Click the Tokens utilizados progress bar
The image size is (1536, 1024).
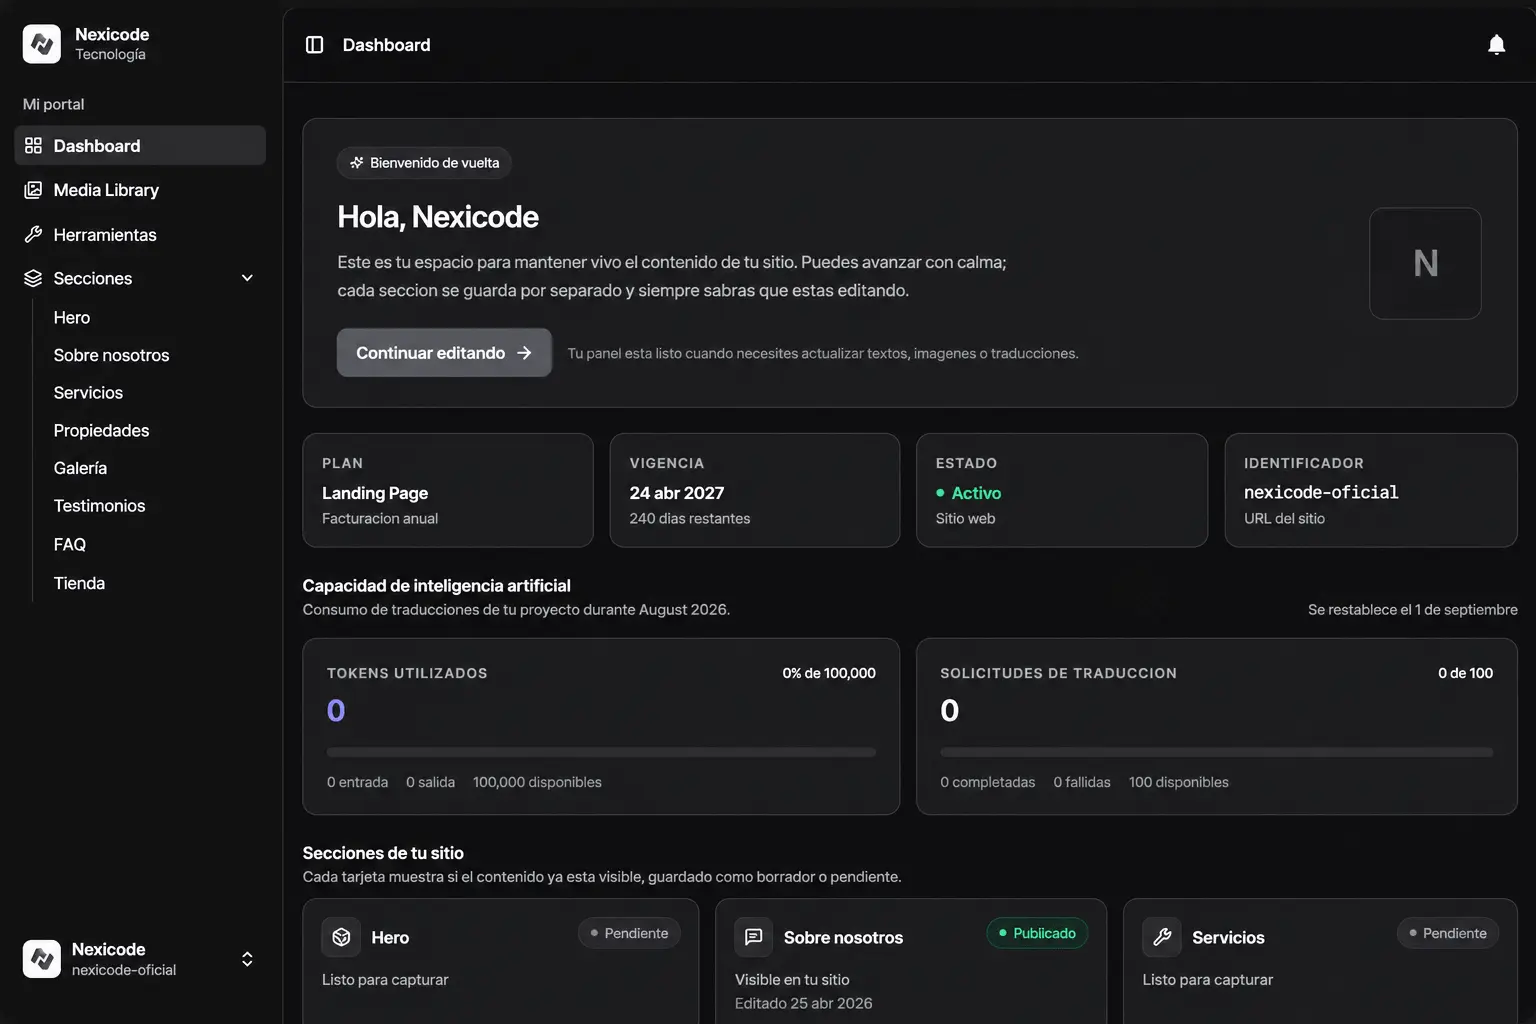[x=601, y=752]
